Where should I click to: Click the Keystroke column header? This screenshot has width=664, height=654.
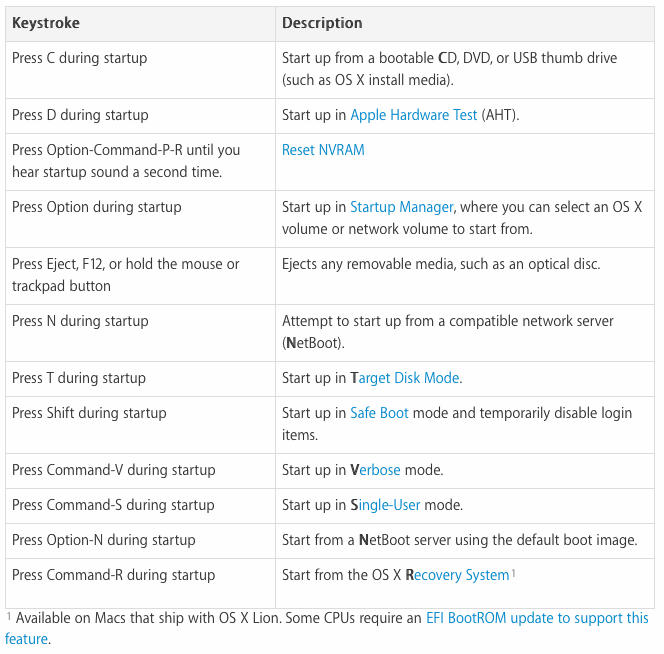tap(46, 22)
